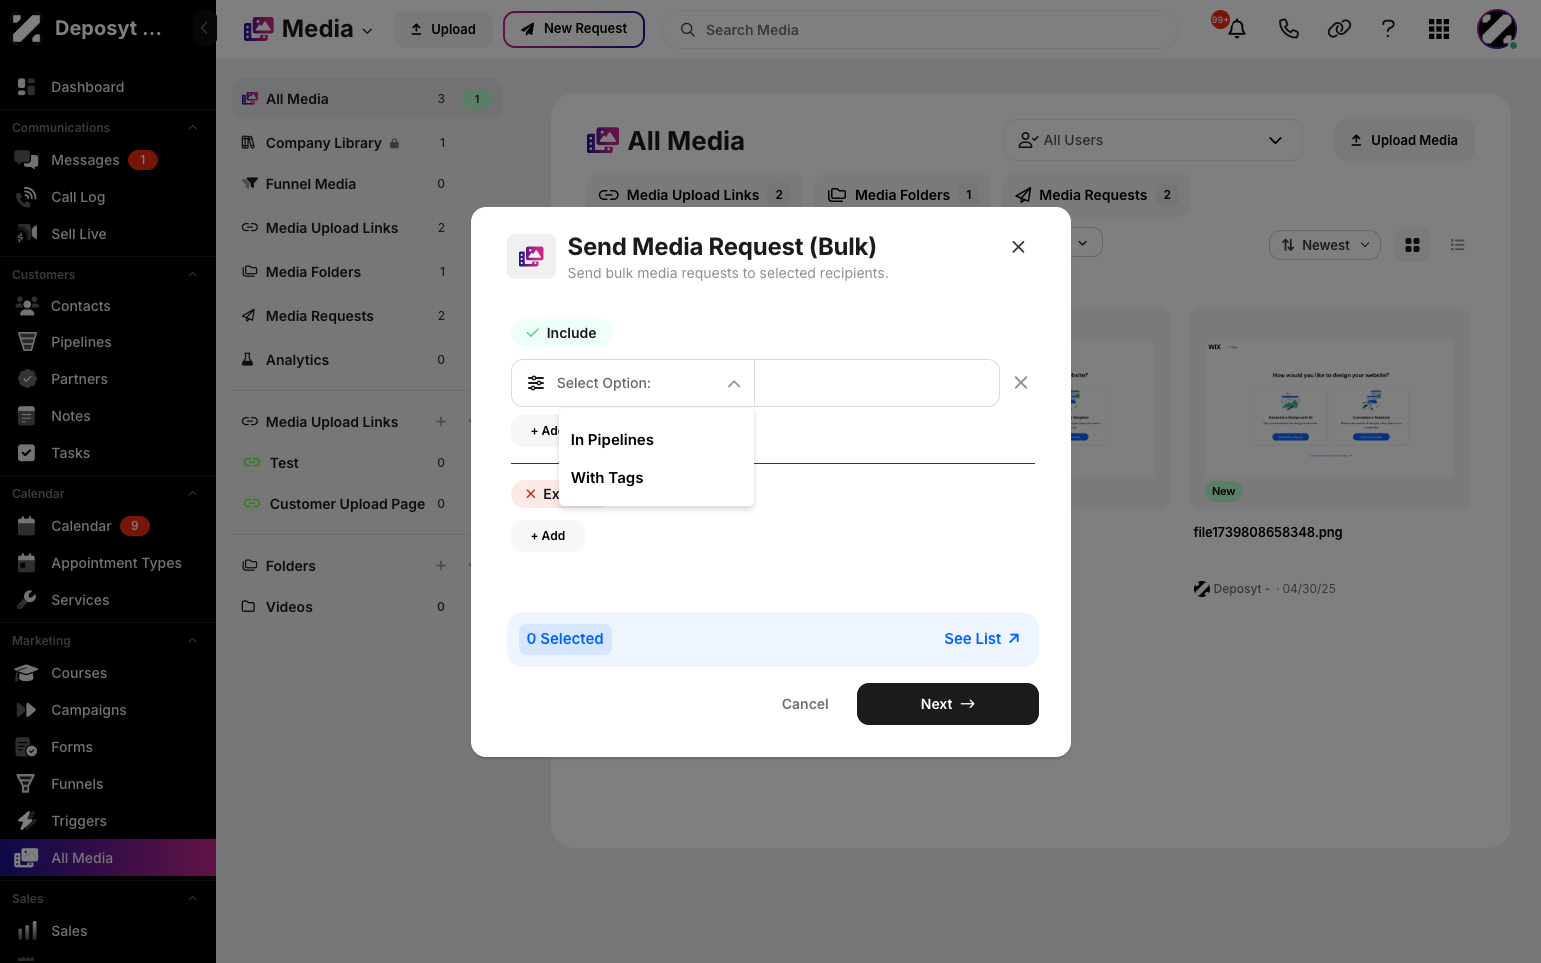The width and height of the screenshot is (1541, 963).
Task: Collapse the Marketing sidebar section
Action: (x=193, y=641)
